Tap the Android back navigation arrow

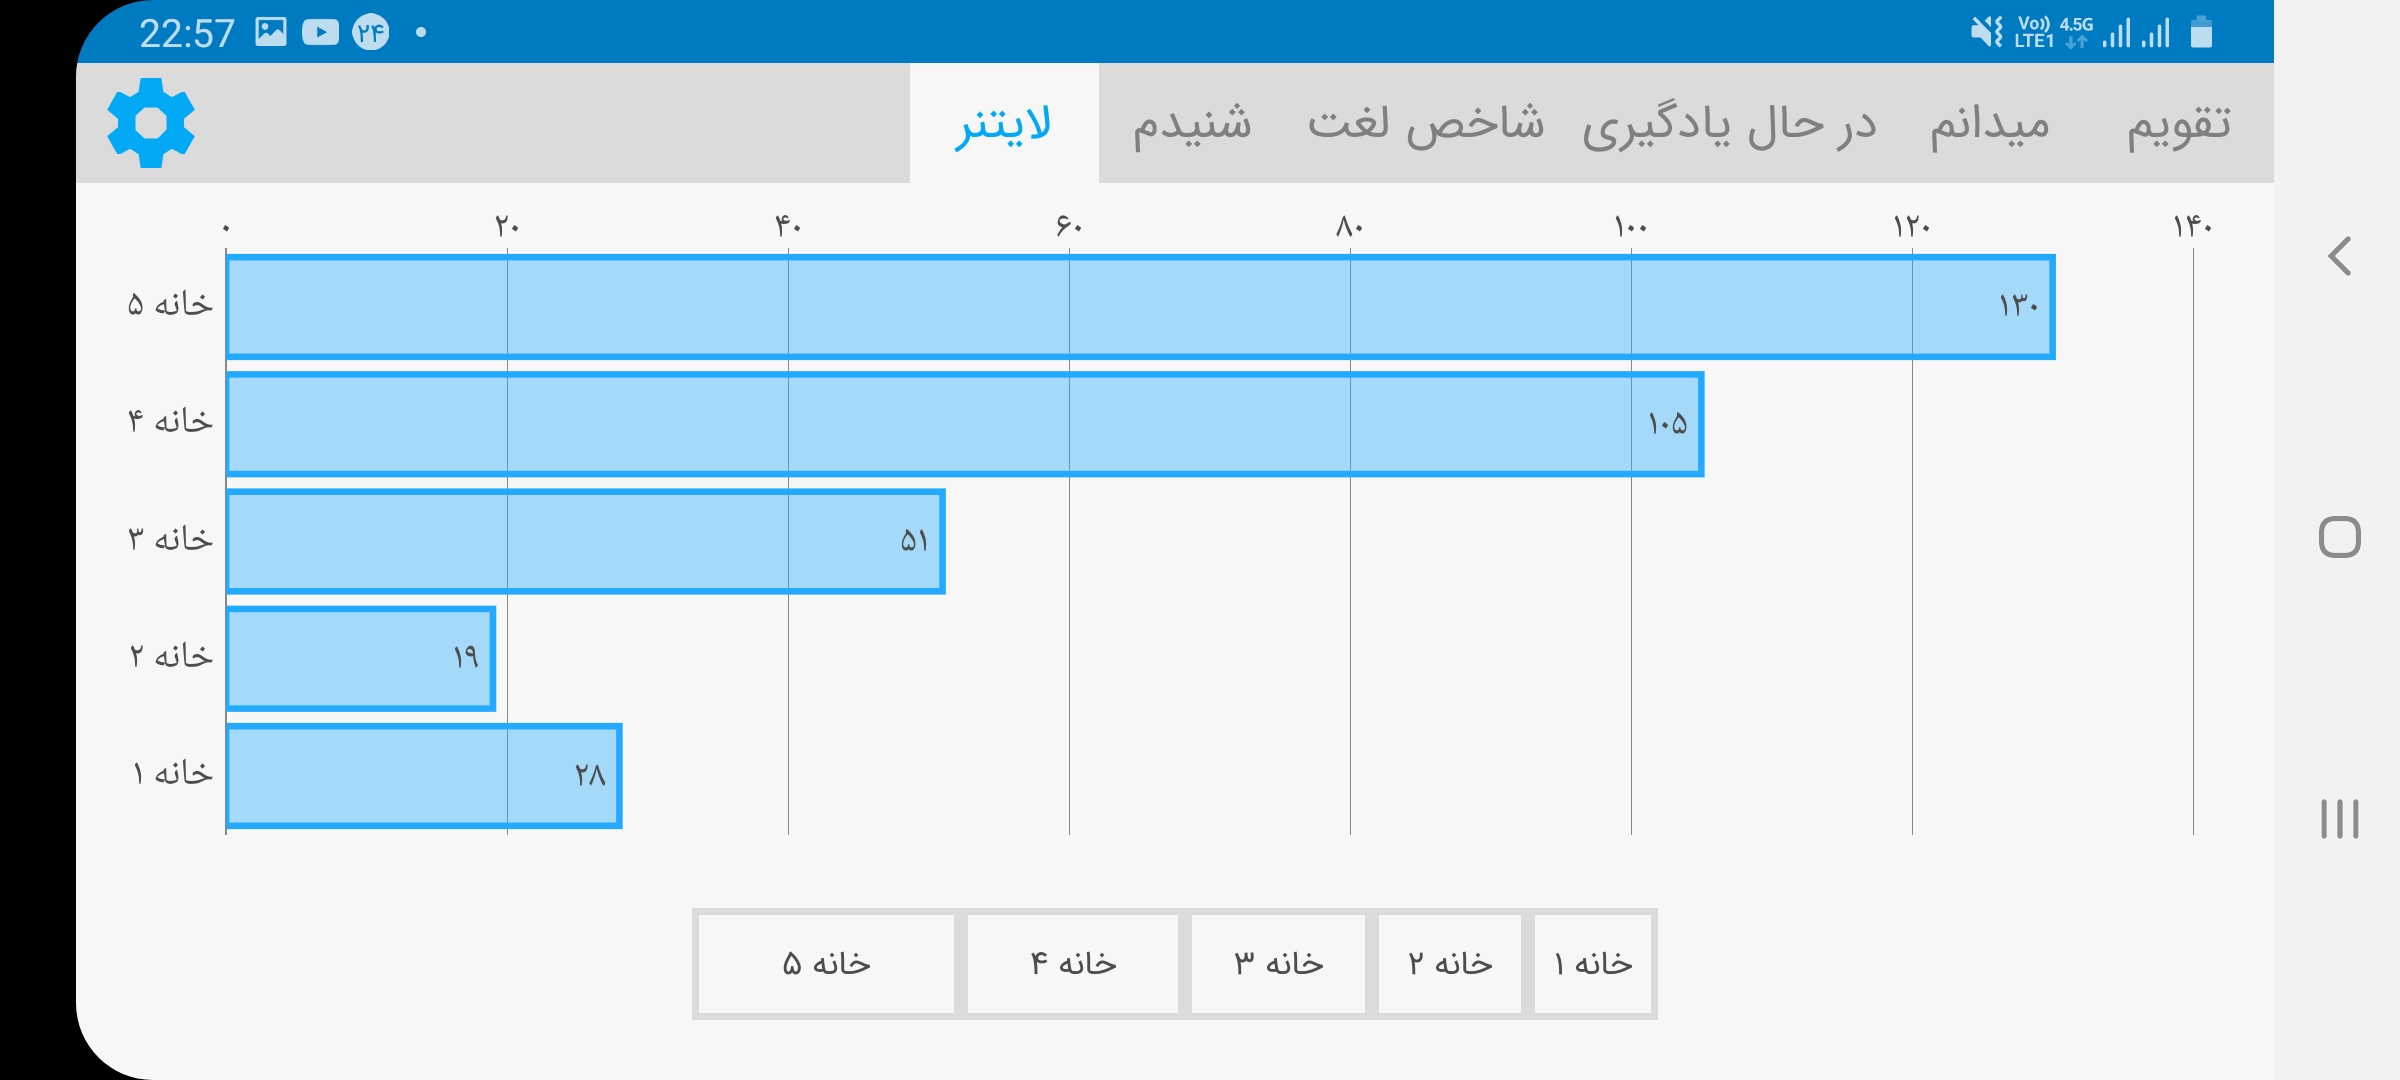tap(2339, 257)
